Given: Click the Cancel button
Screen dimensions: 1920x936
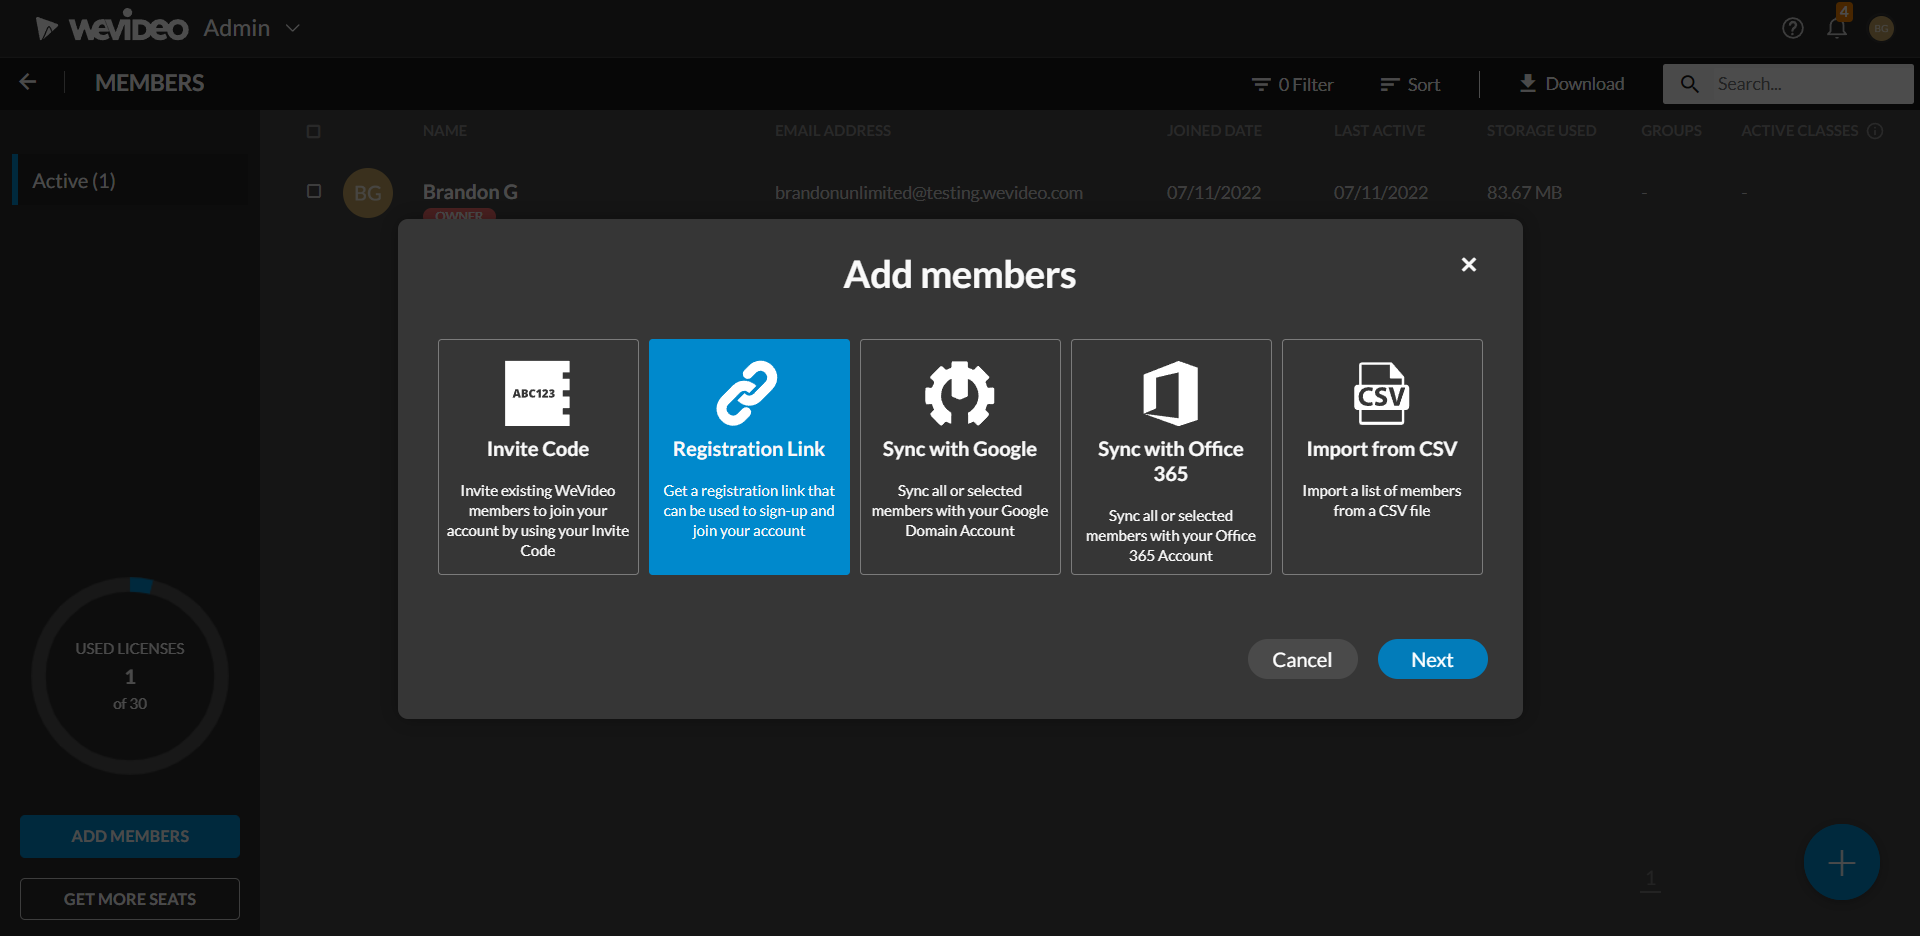Looking at the screenshot, I should tap(1302, 659).
